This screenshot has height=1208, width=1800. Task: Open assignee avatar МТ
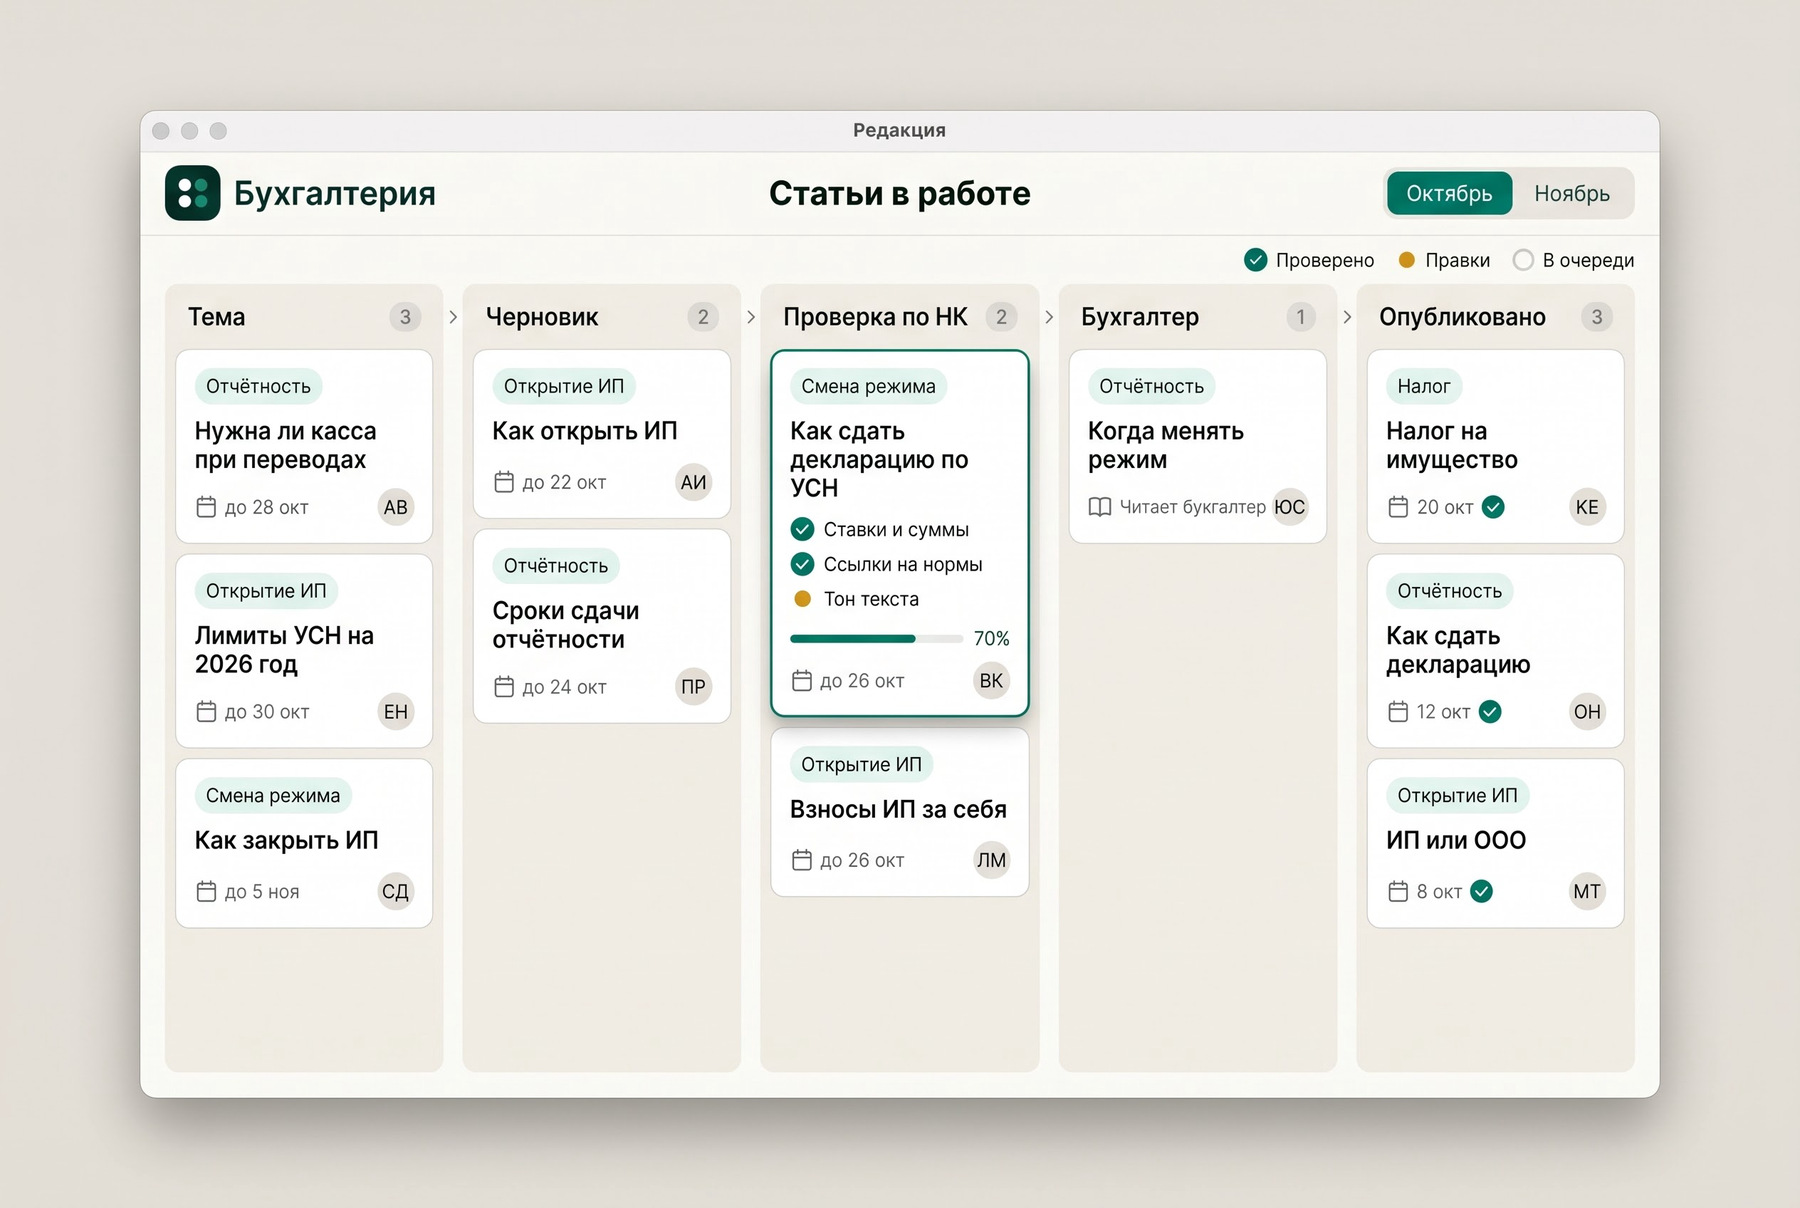point(1587,891)
